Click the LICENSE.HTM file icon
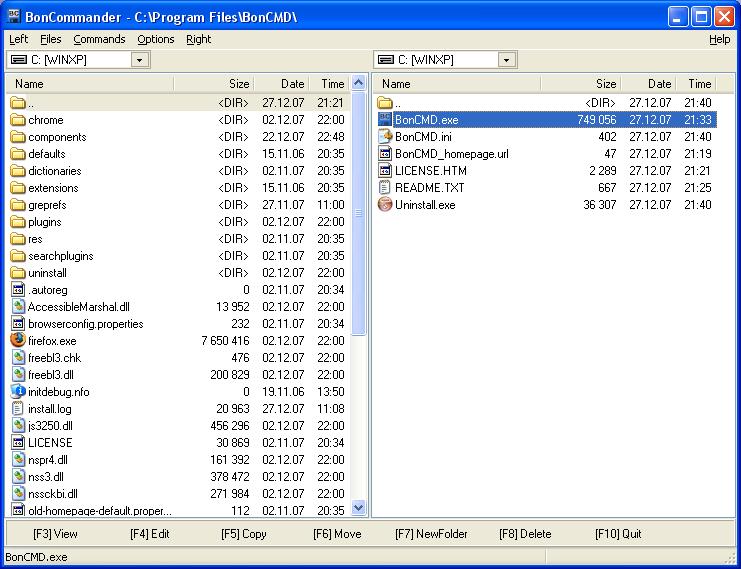This screenshot has height=569, width=741. click(385, 171)
